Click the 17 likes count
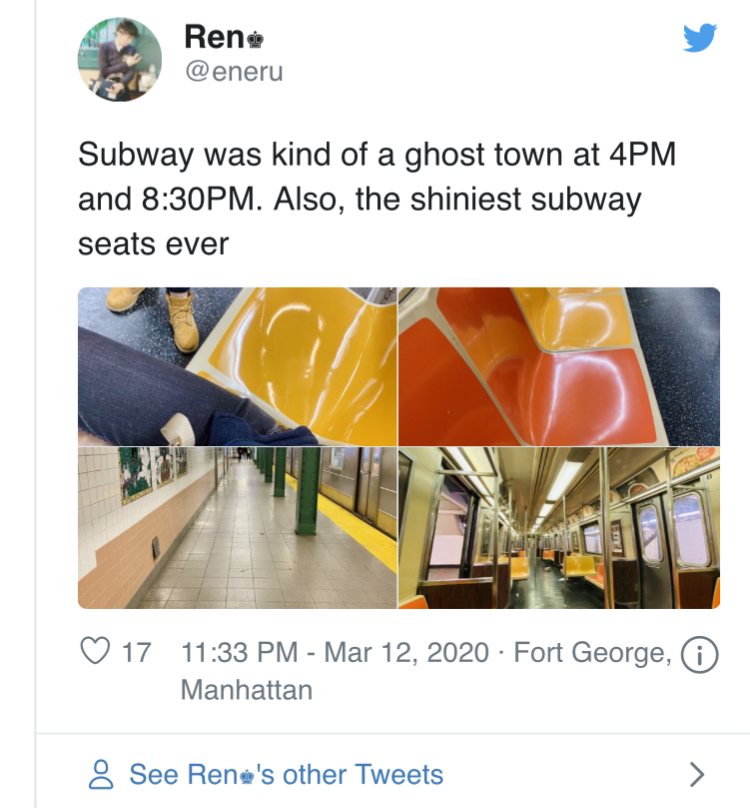 [136, 653]
